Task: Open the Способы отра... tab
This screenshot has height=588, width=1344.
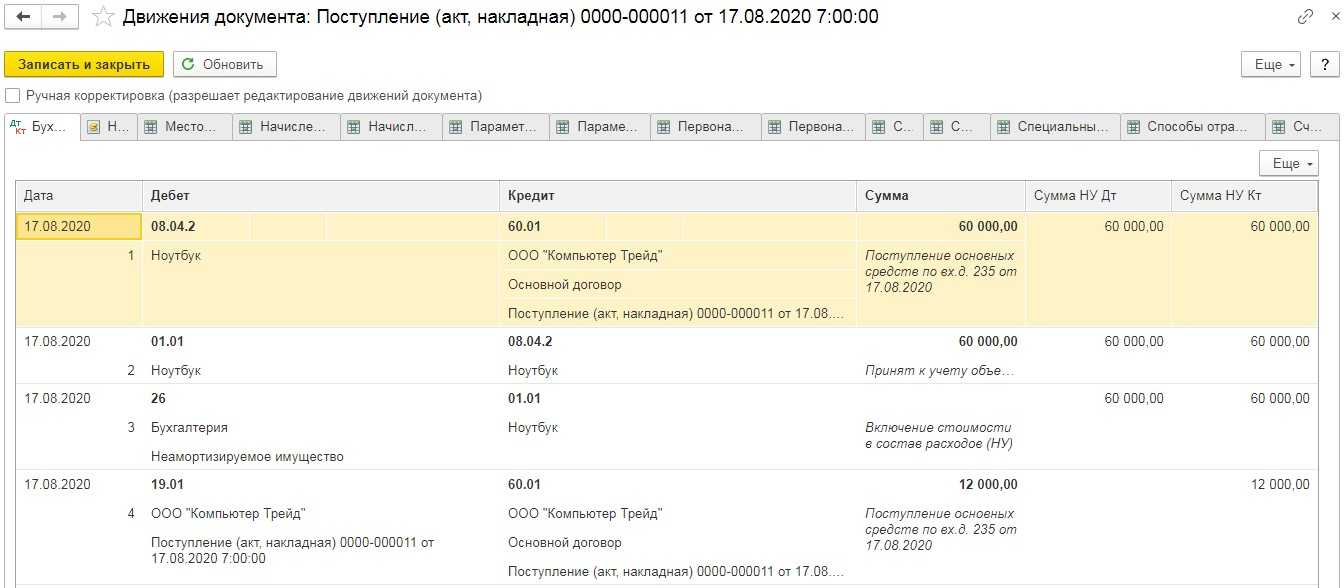Action: click(1192, 127)
